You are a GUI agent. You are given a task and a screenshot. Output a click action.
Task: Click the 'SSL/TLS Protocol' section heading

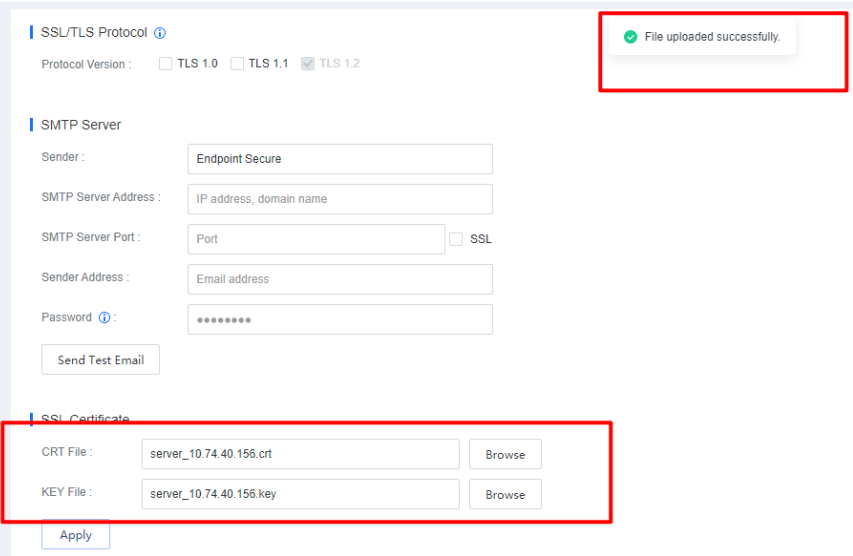[94, 33]
